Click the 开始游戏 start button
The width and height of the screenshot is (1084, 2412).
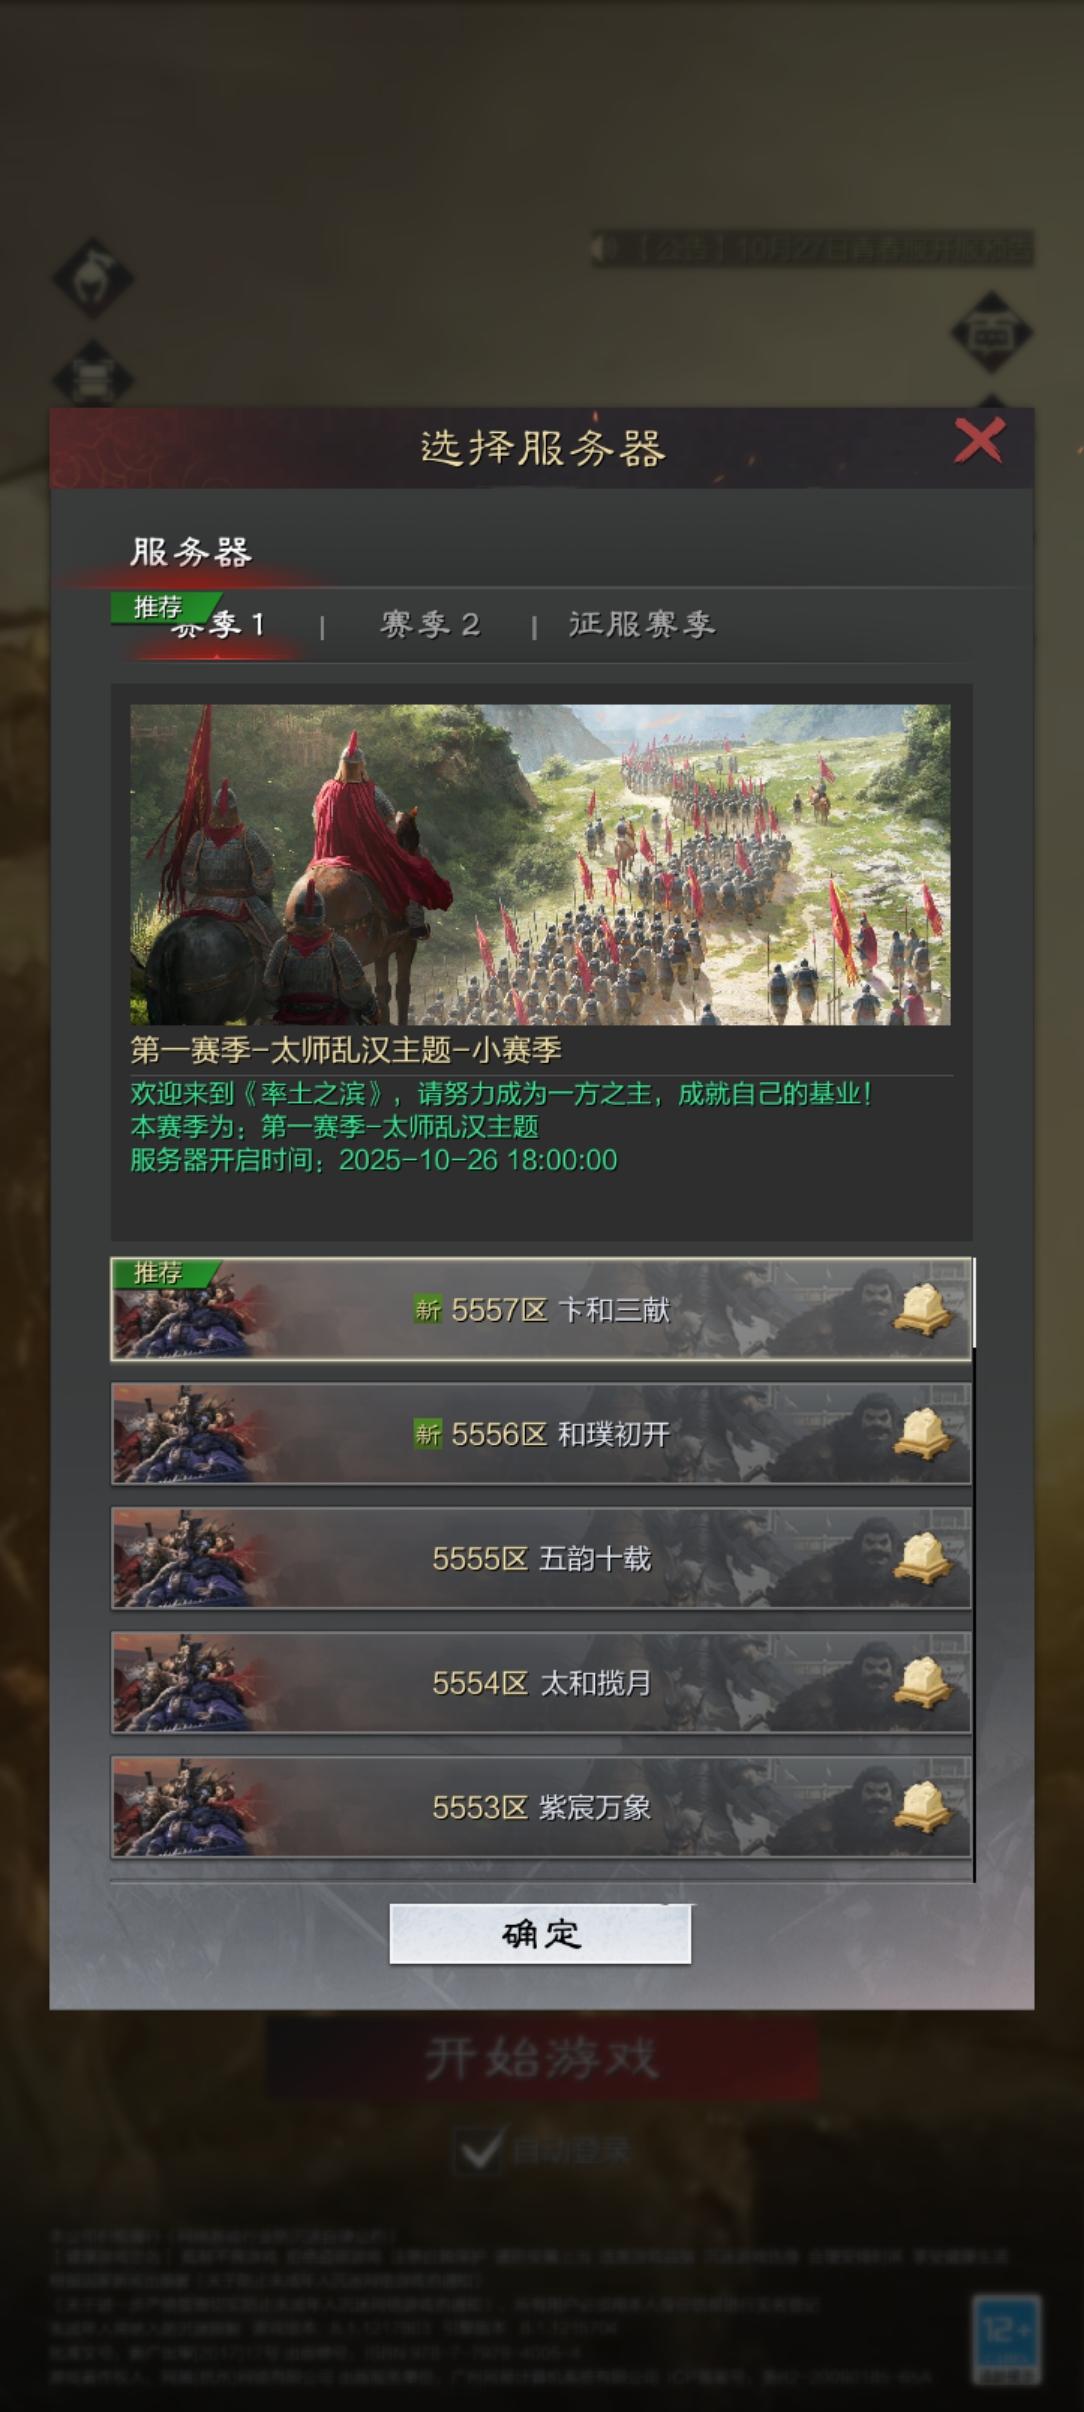pos(542,2058)
